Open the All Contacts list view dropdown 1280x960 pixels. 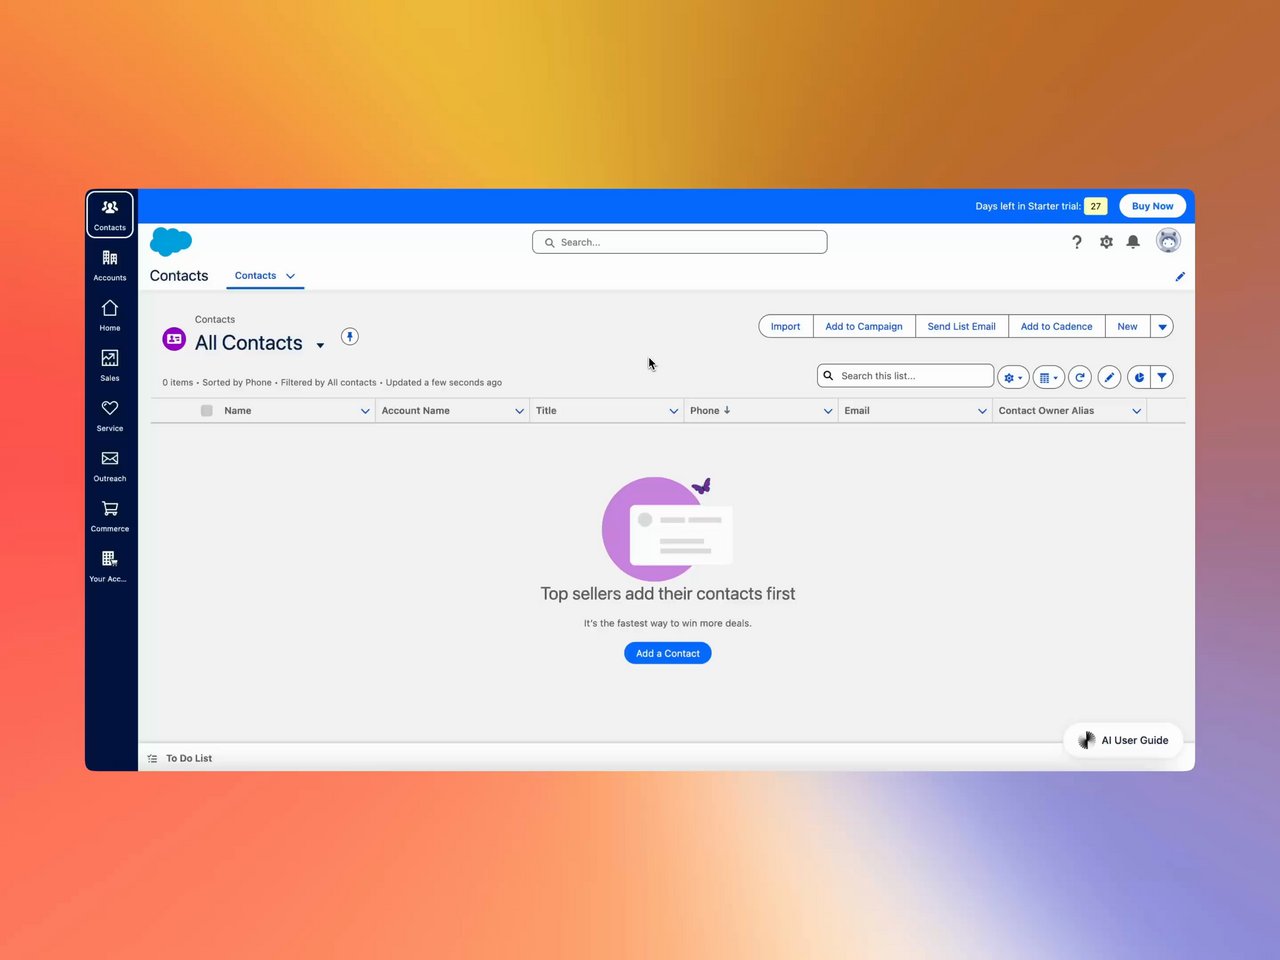(x=320, y=345)
